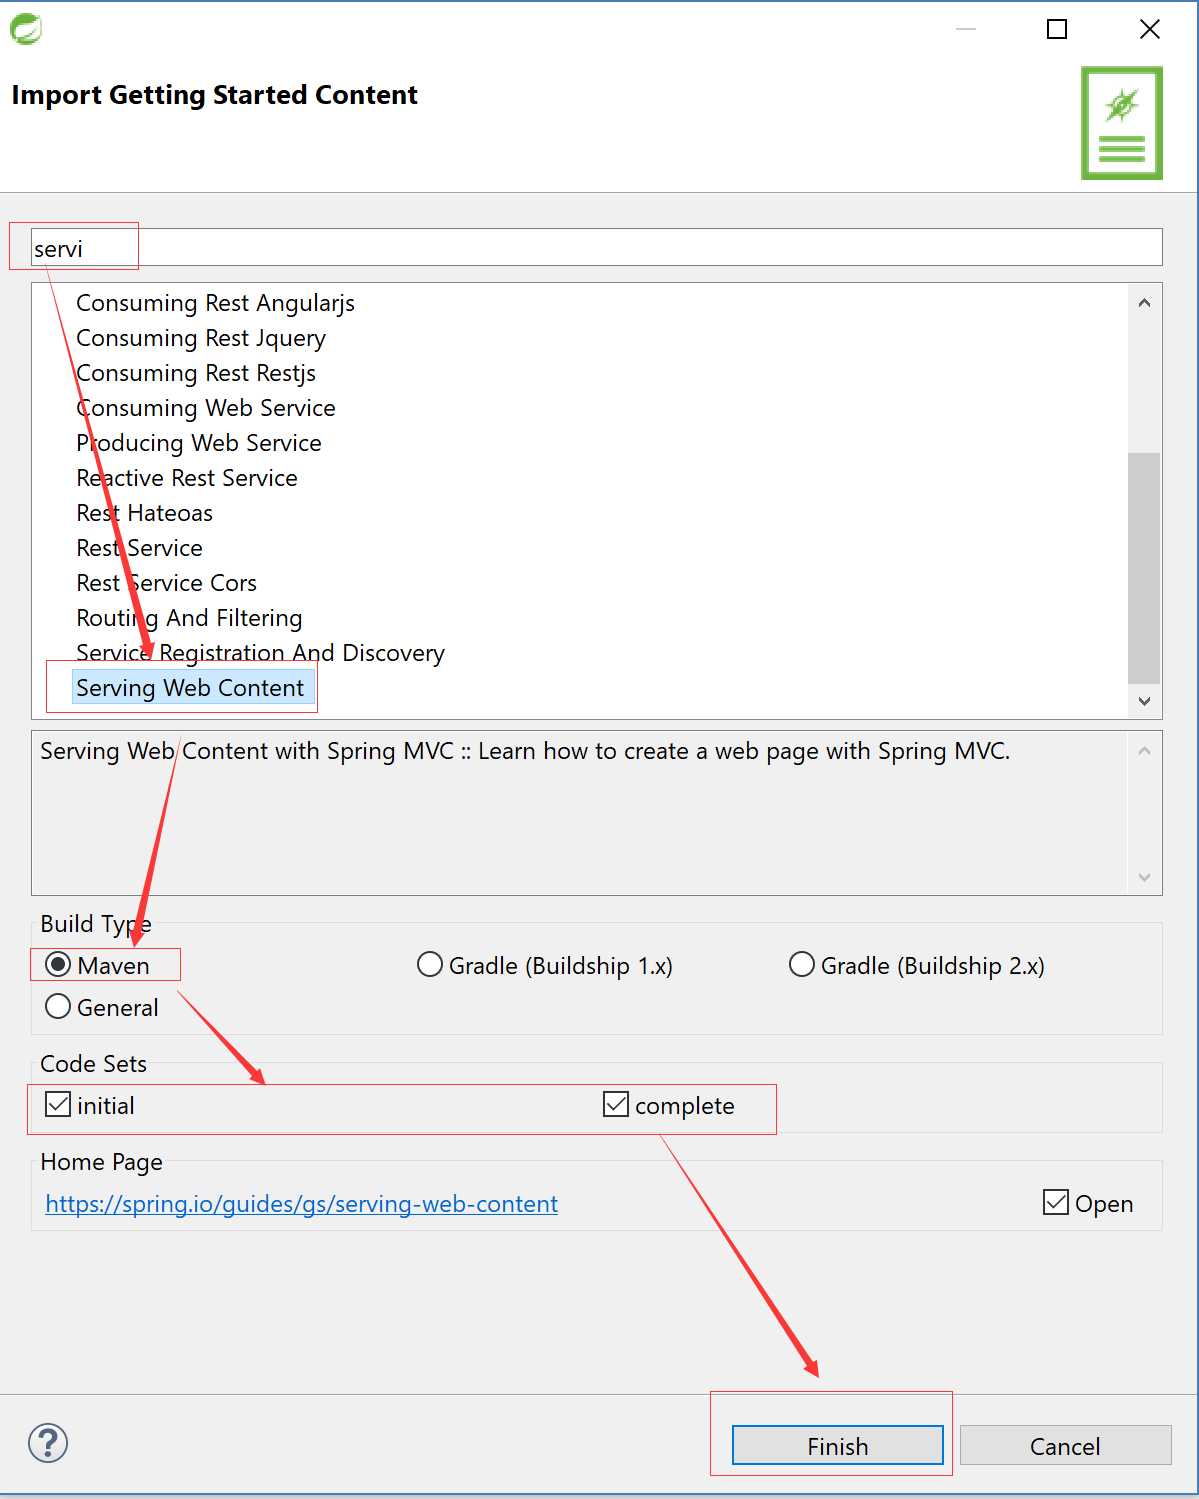This screenshot has height=1499, width=1199.
Task: Close the import dialog window
Action: point(1150,29)
